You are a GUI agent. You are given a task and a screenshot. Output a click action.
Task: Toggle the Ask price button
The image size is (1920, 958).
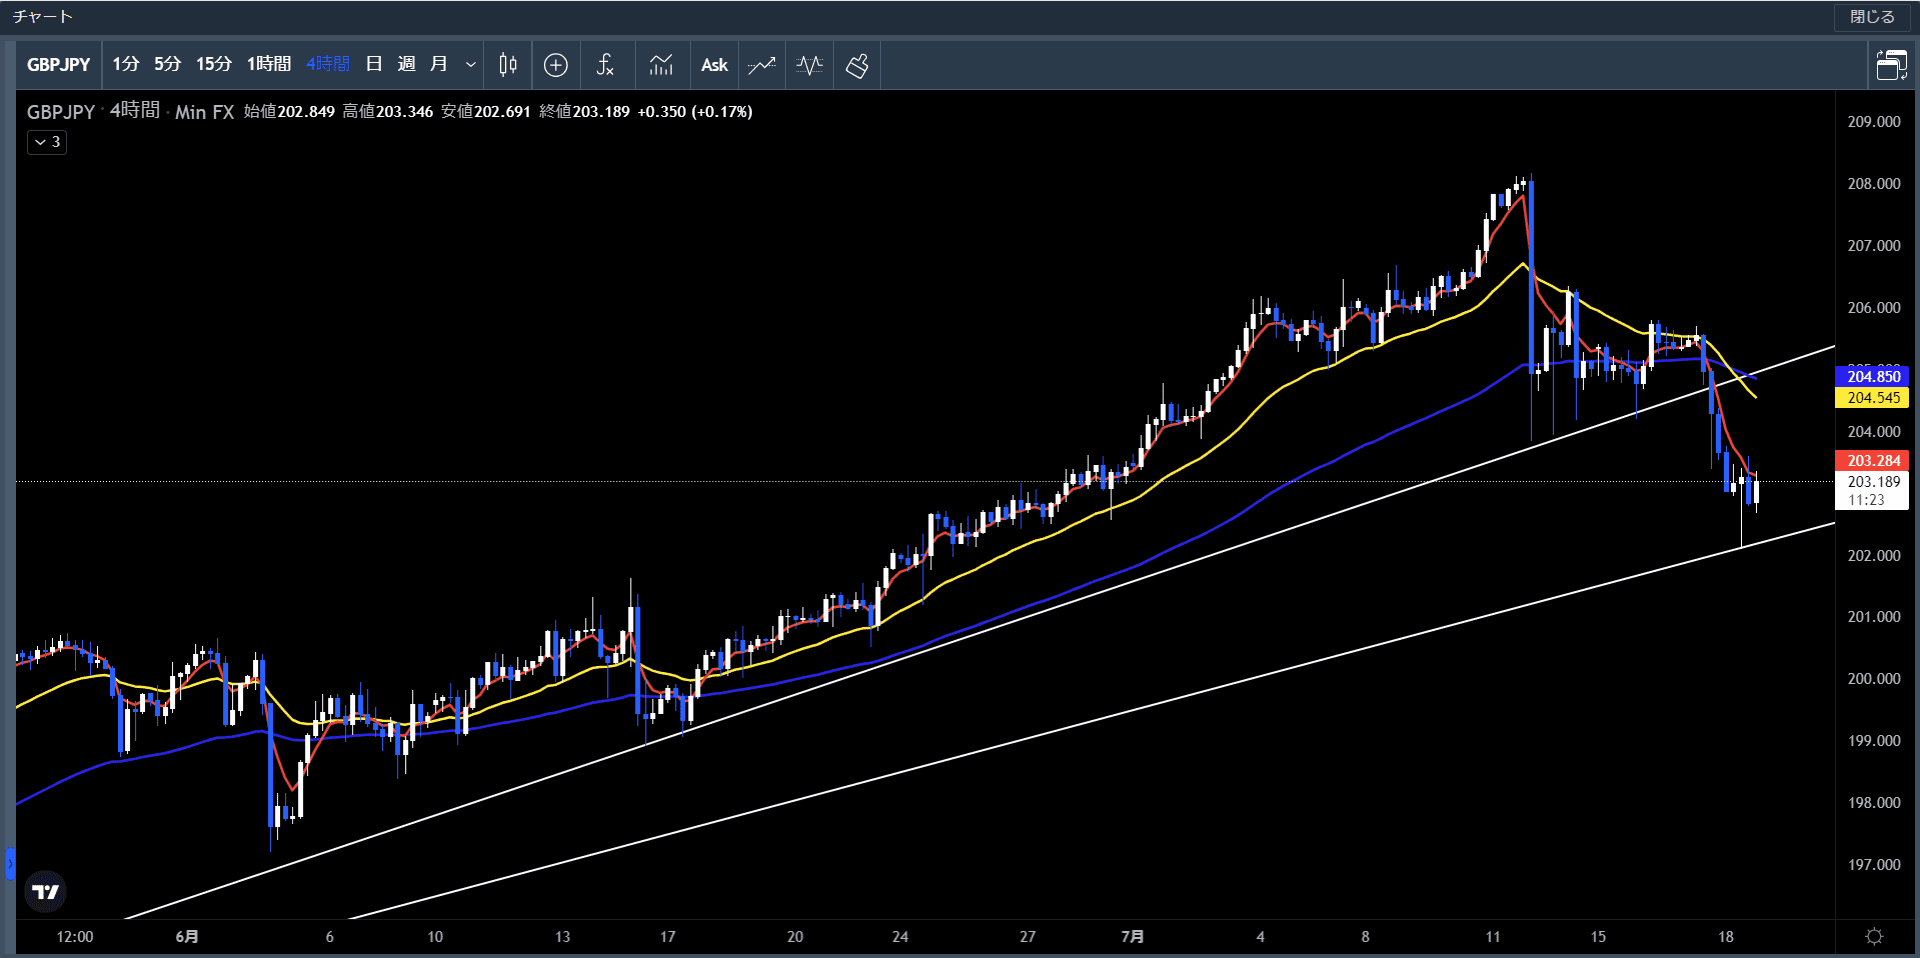tap(714, 65)
